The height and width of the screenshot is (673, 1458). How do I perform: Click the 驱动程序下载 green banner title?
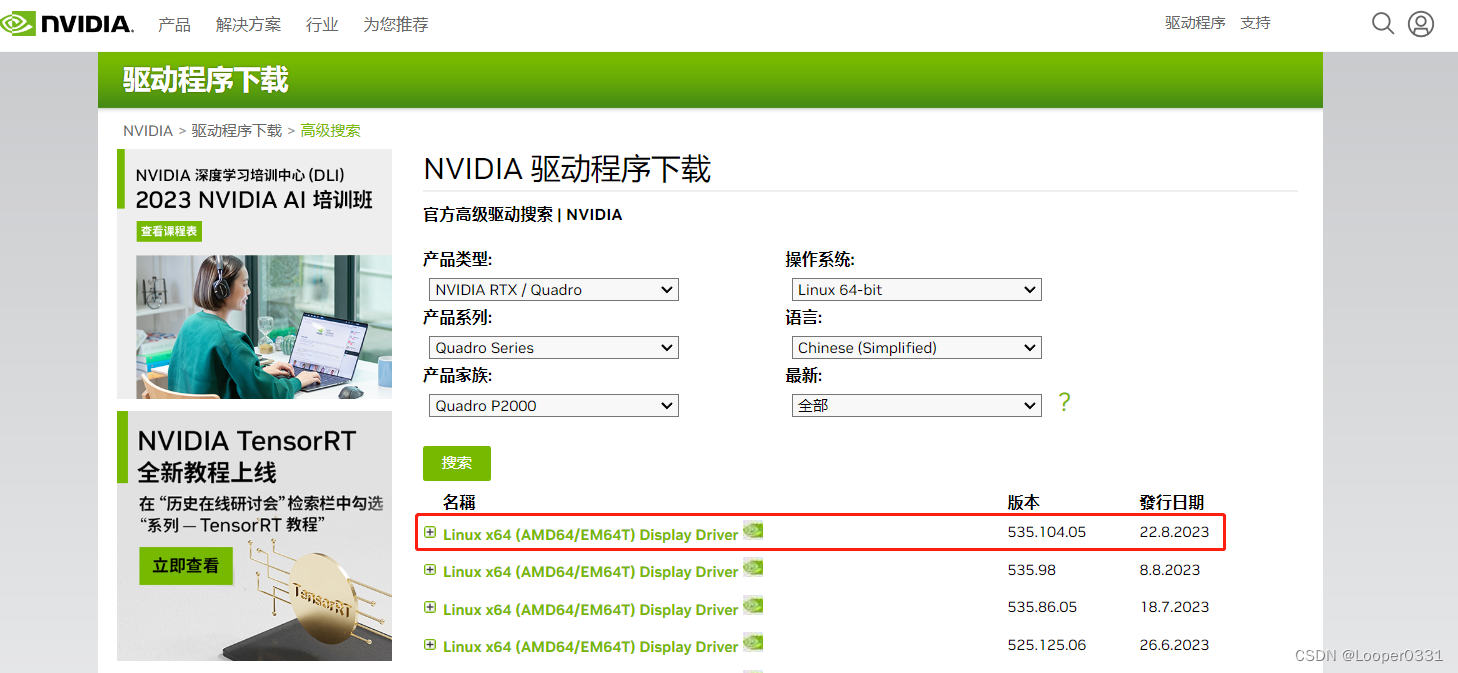click(x=206, y=80)
